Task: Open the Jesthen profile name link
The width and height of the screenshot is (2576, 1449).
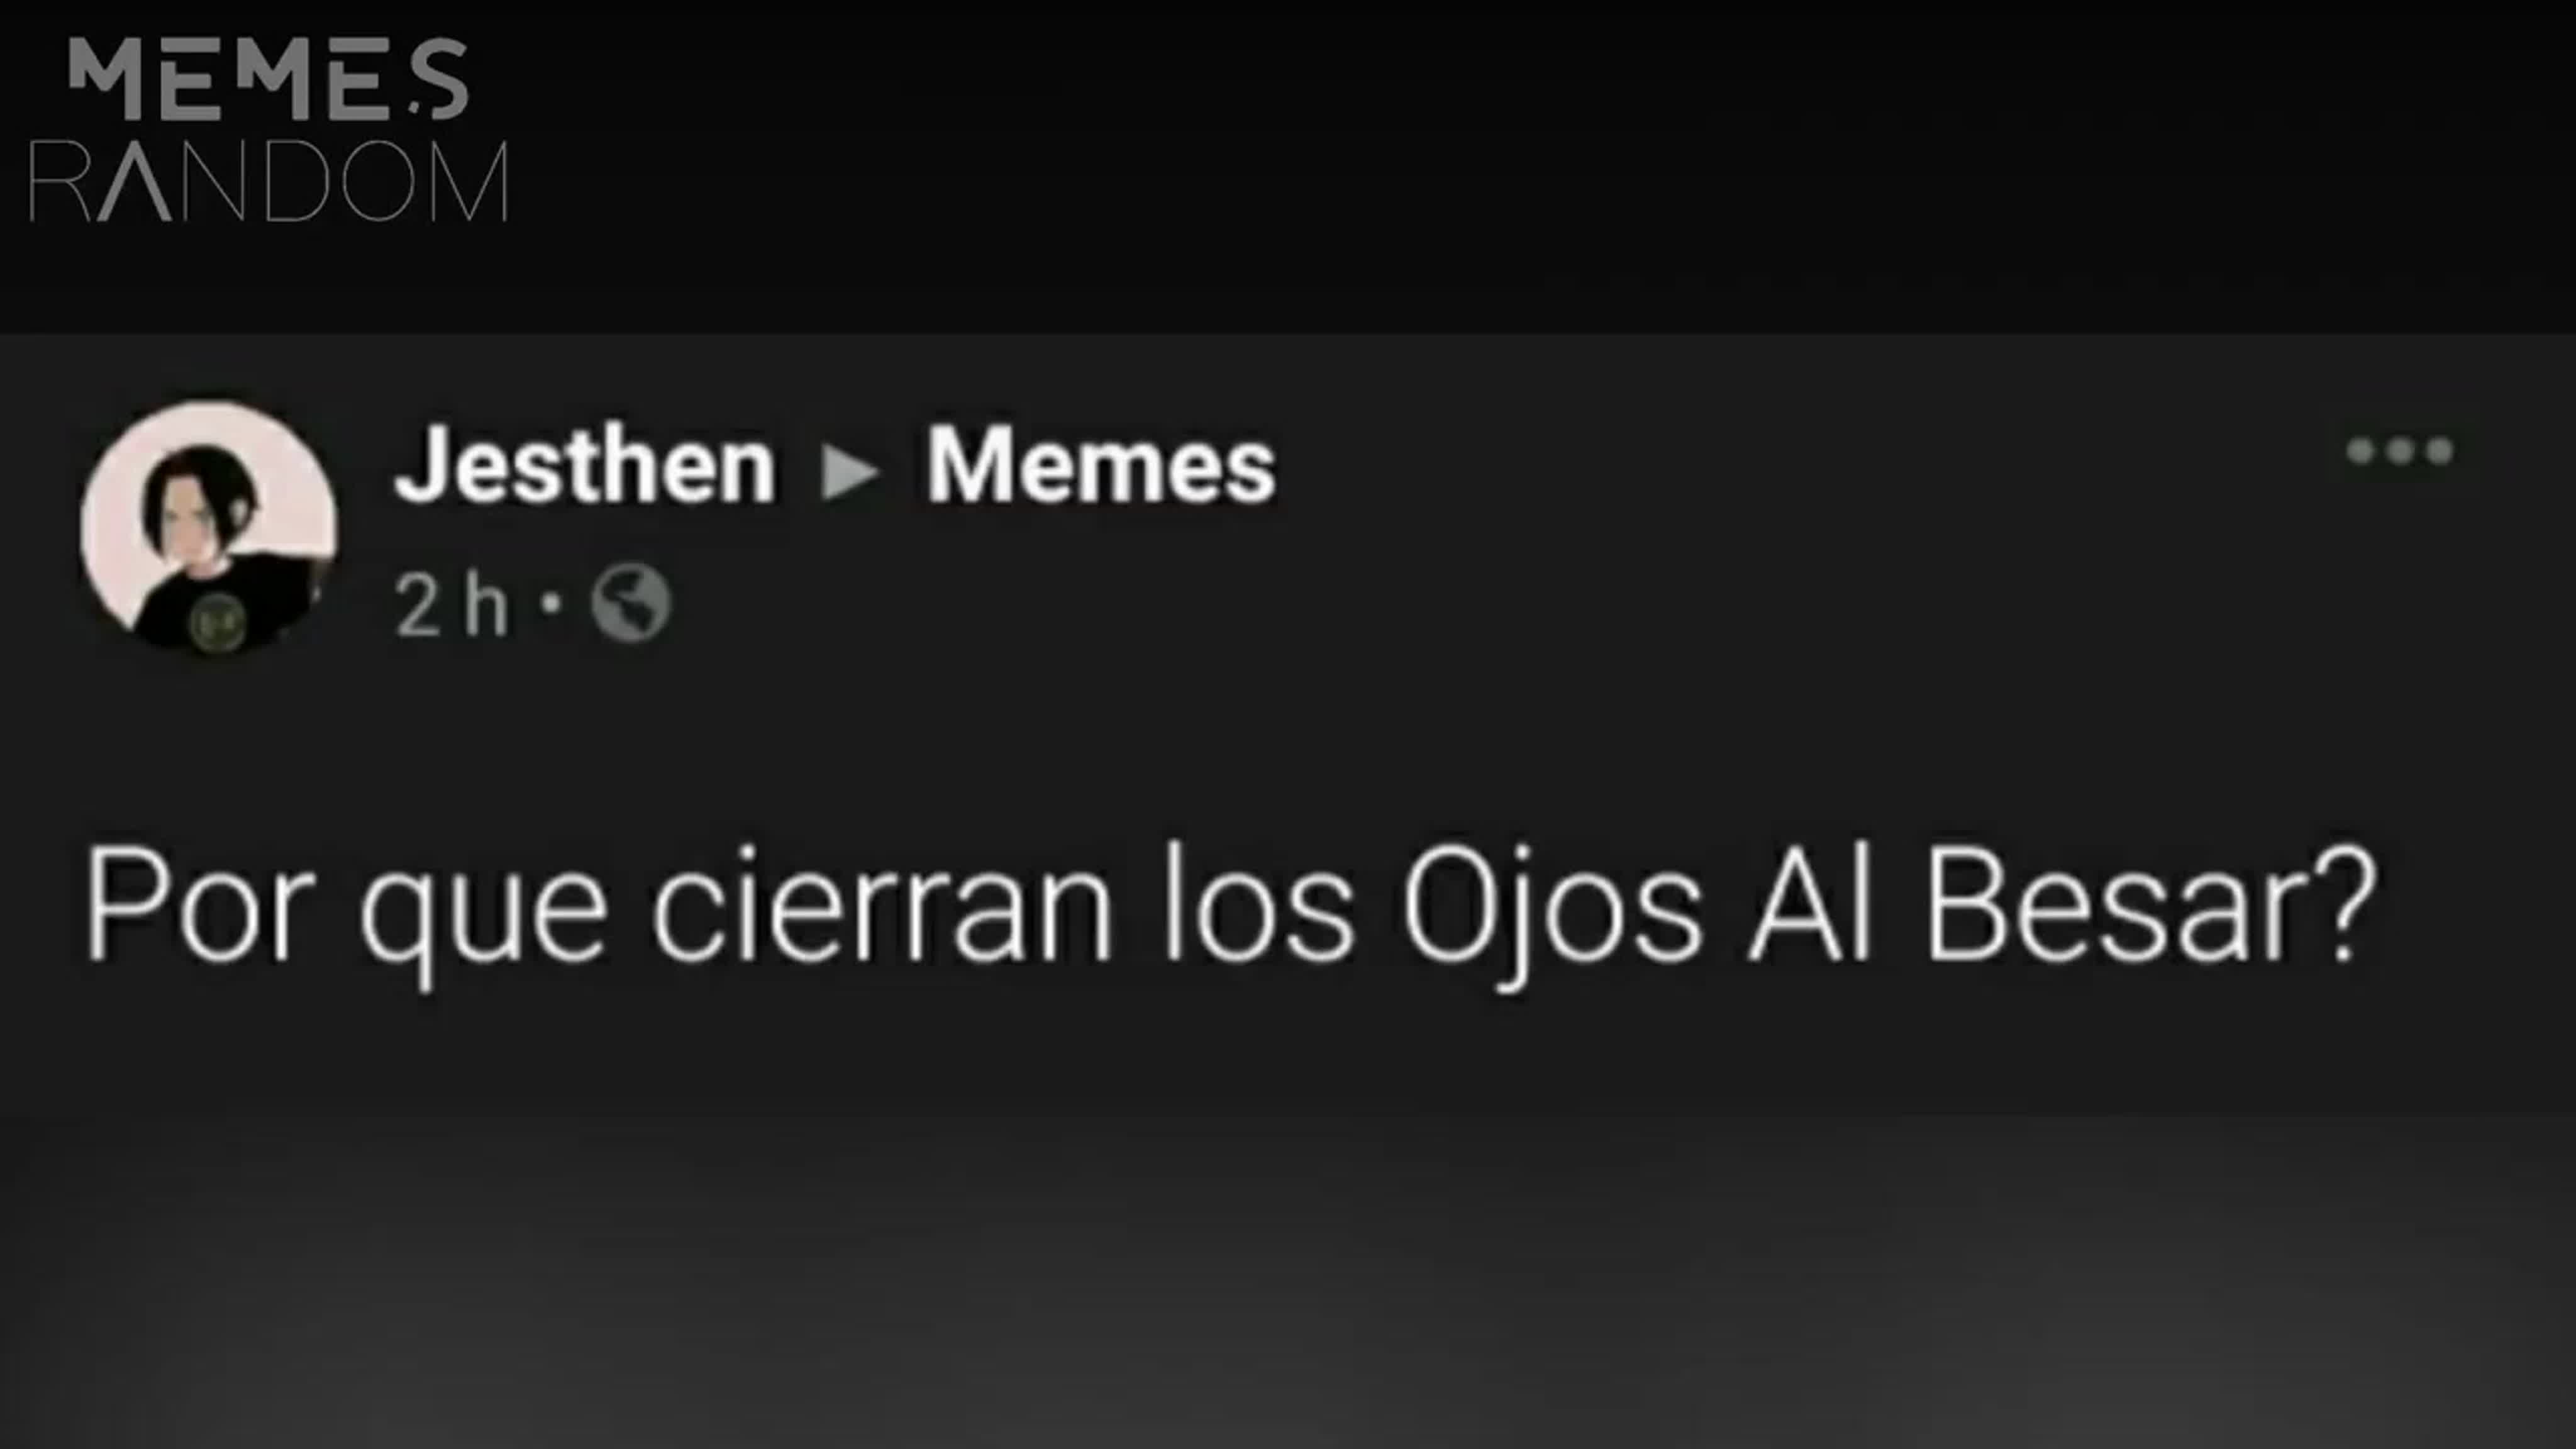Action: pos(585,465)
